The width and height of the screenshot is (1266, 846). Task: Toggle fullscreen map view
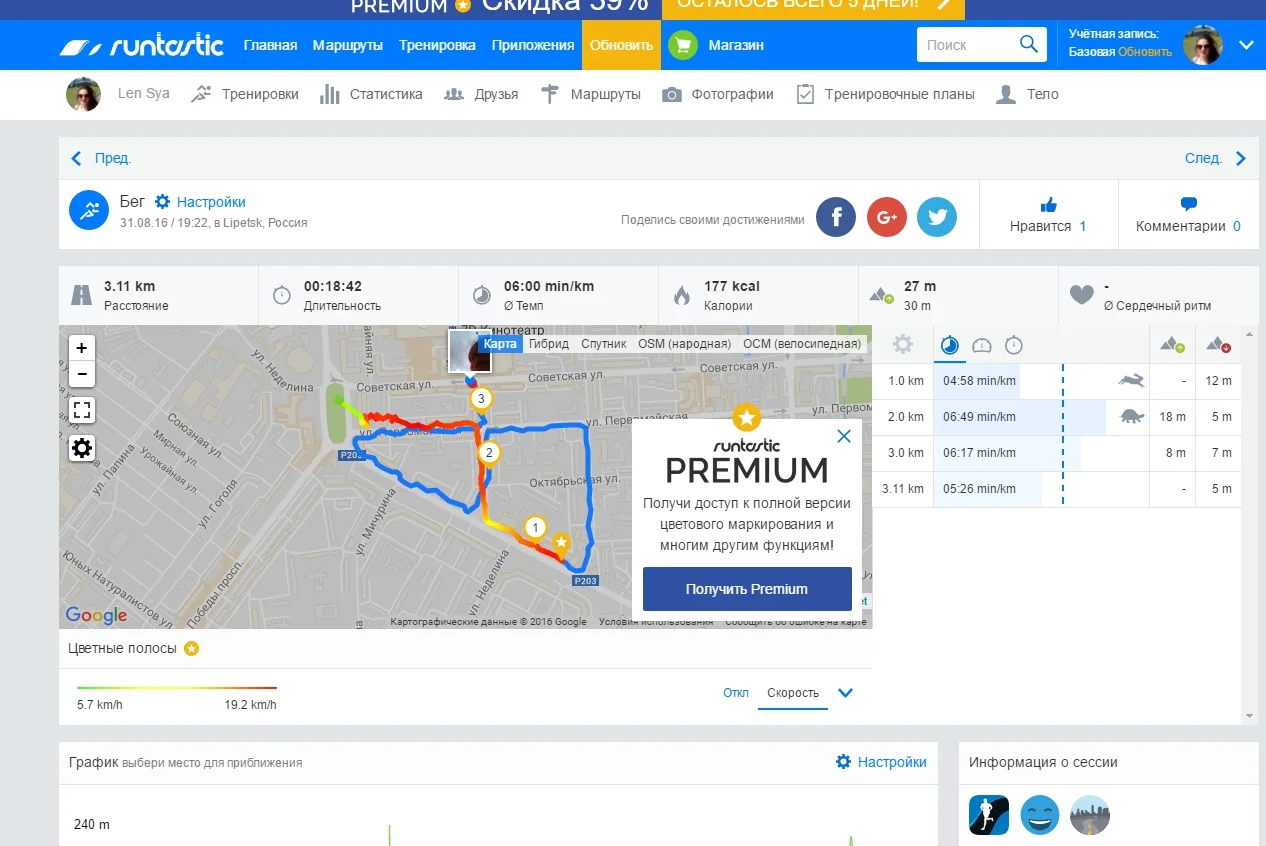[x=82, y=410]
